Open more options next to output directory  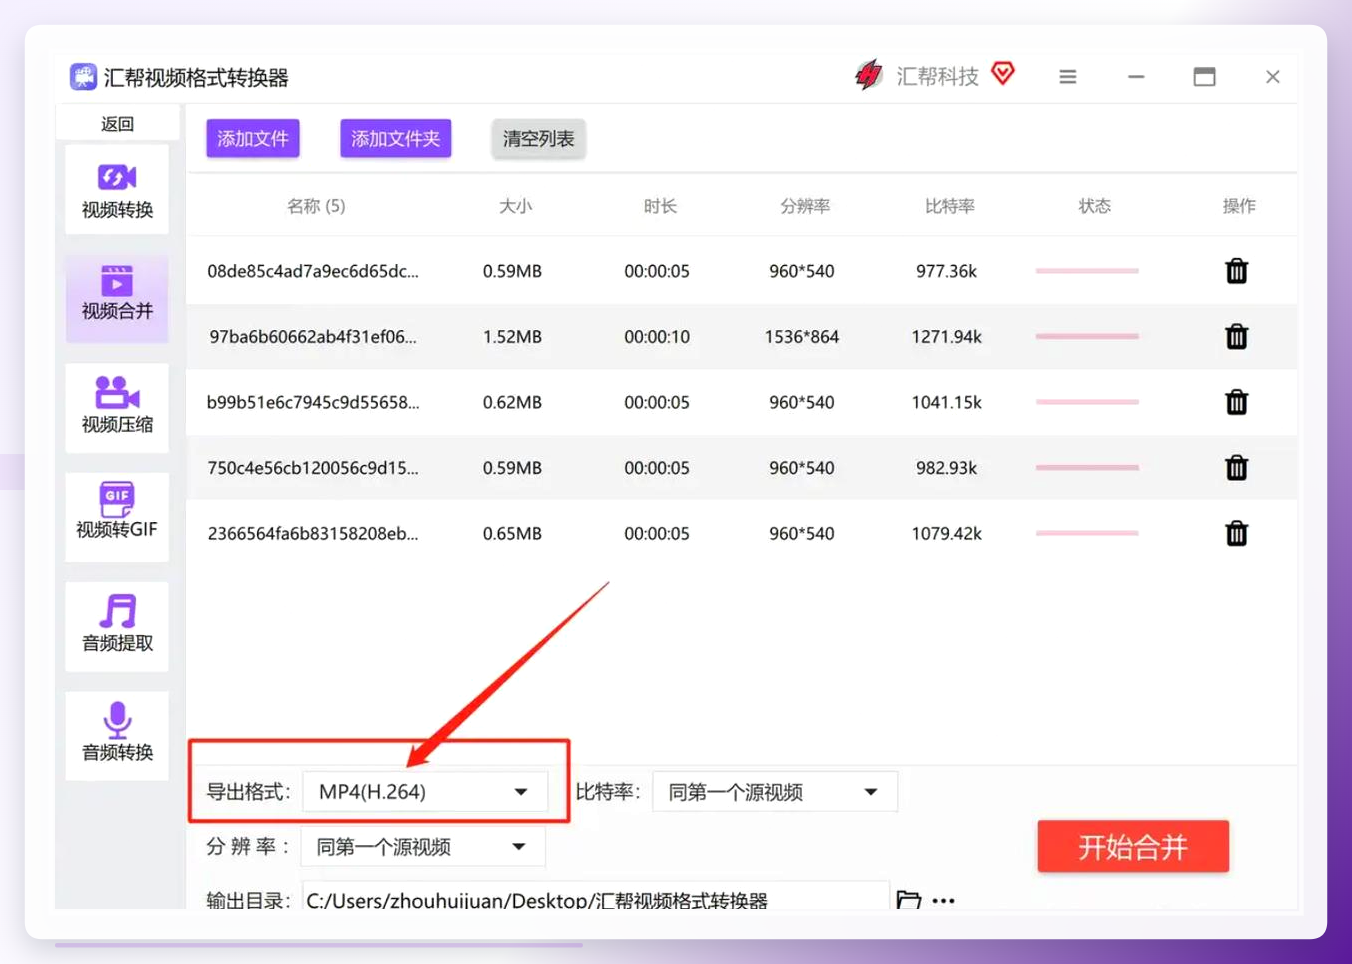(x=943, y=901)
